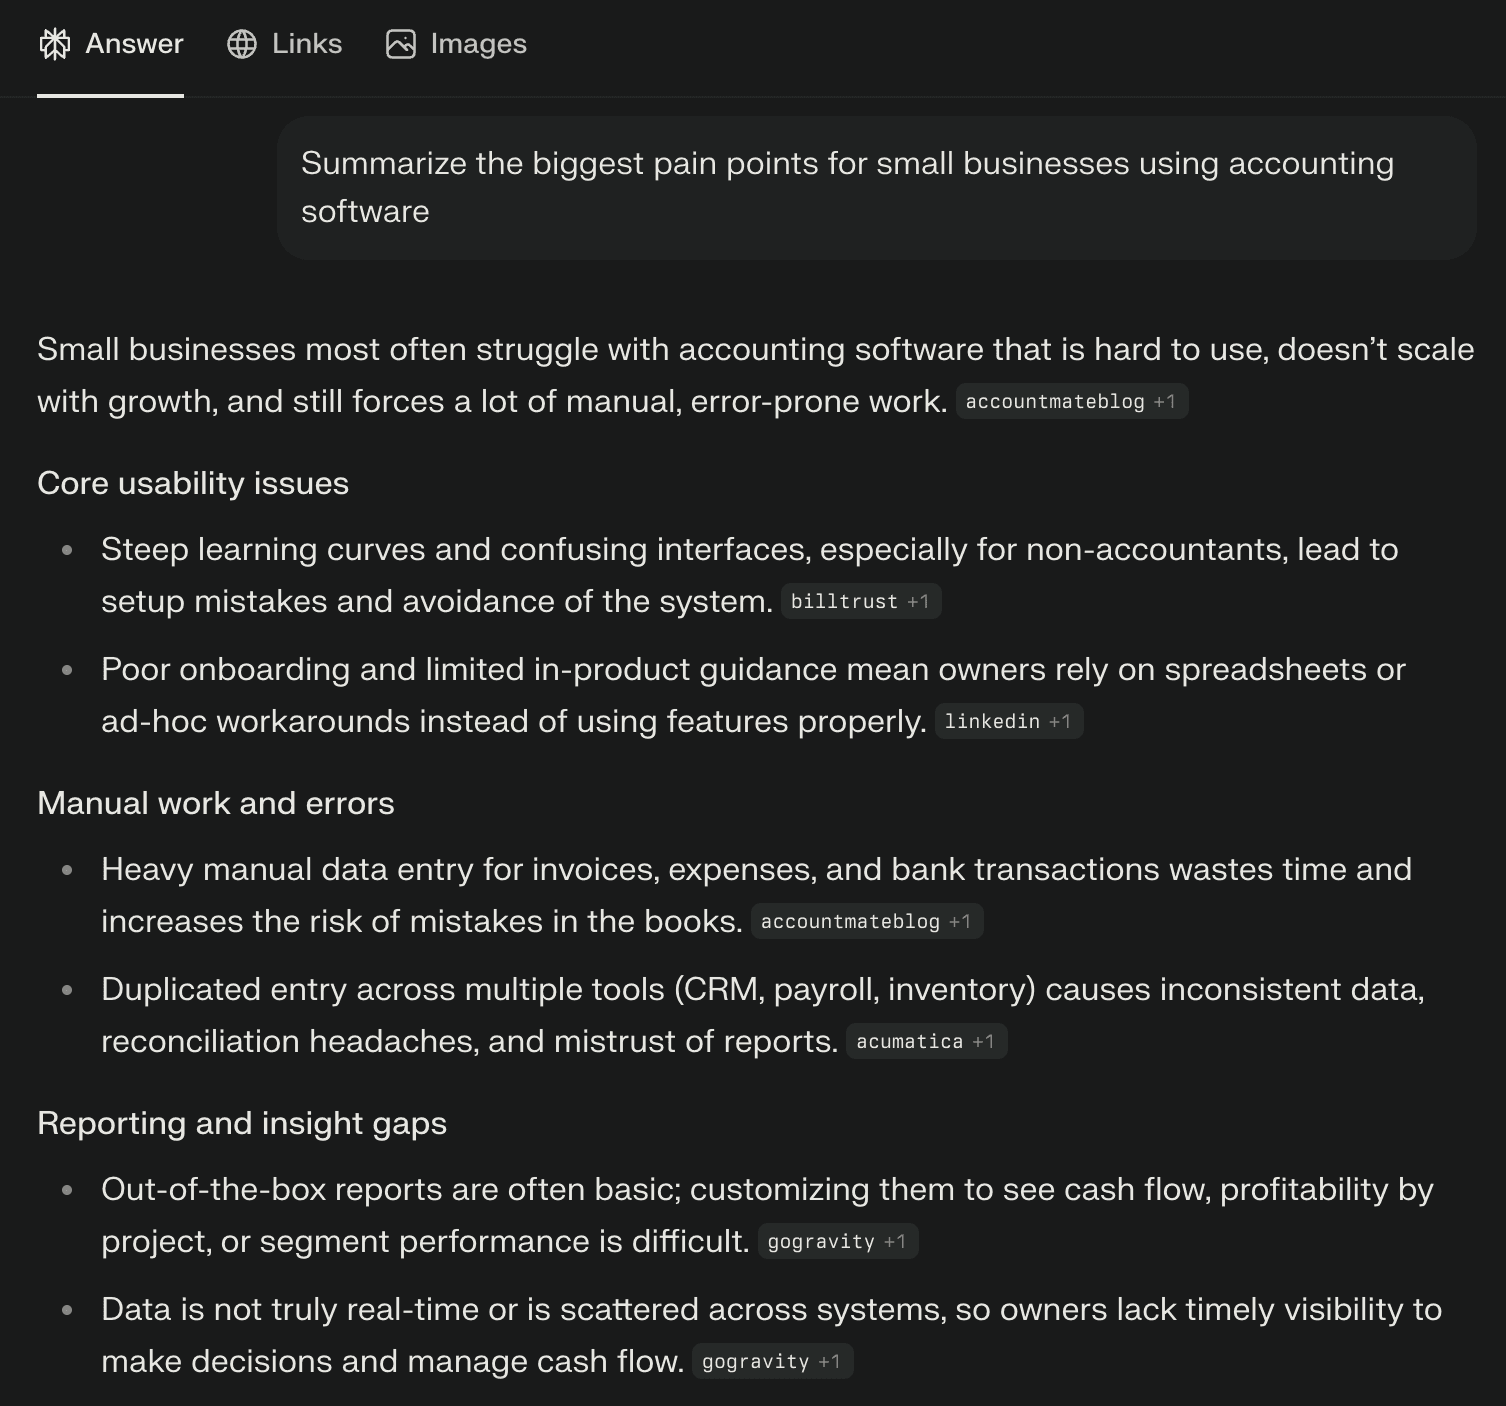Open gogravity citation after segment performance bullet
Viewport: 1506px width, 1406px height.
tap(837, 1242)
